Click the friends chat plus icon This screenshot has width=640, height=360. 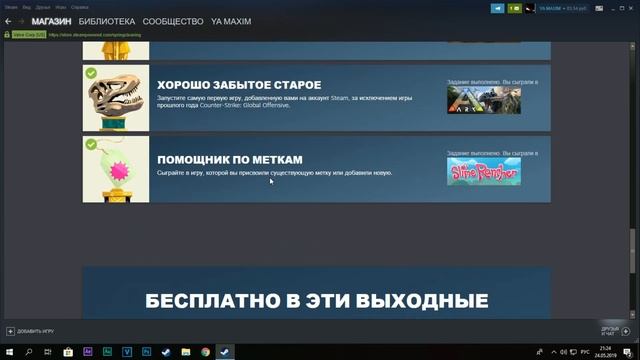click(x=626, y=331)
